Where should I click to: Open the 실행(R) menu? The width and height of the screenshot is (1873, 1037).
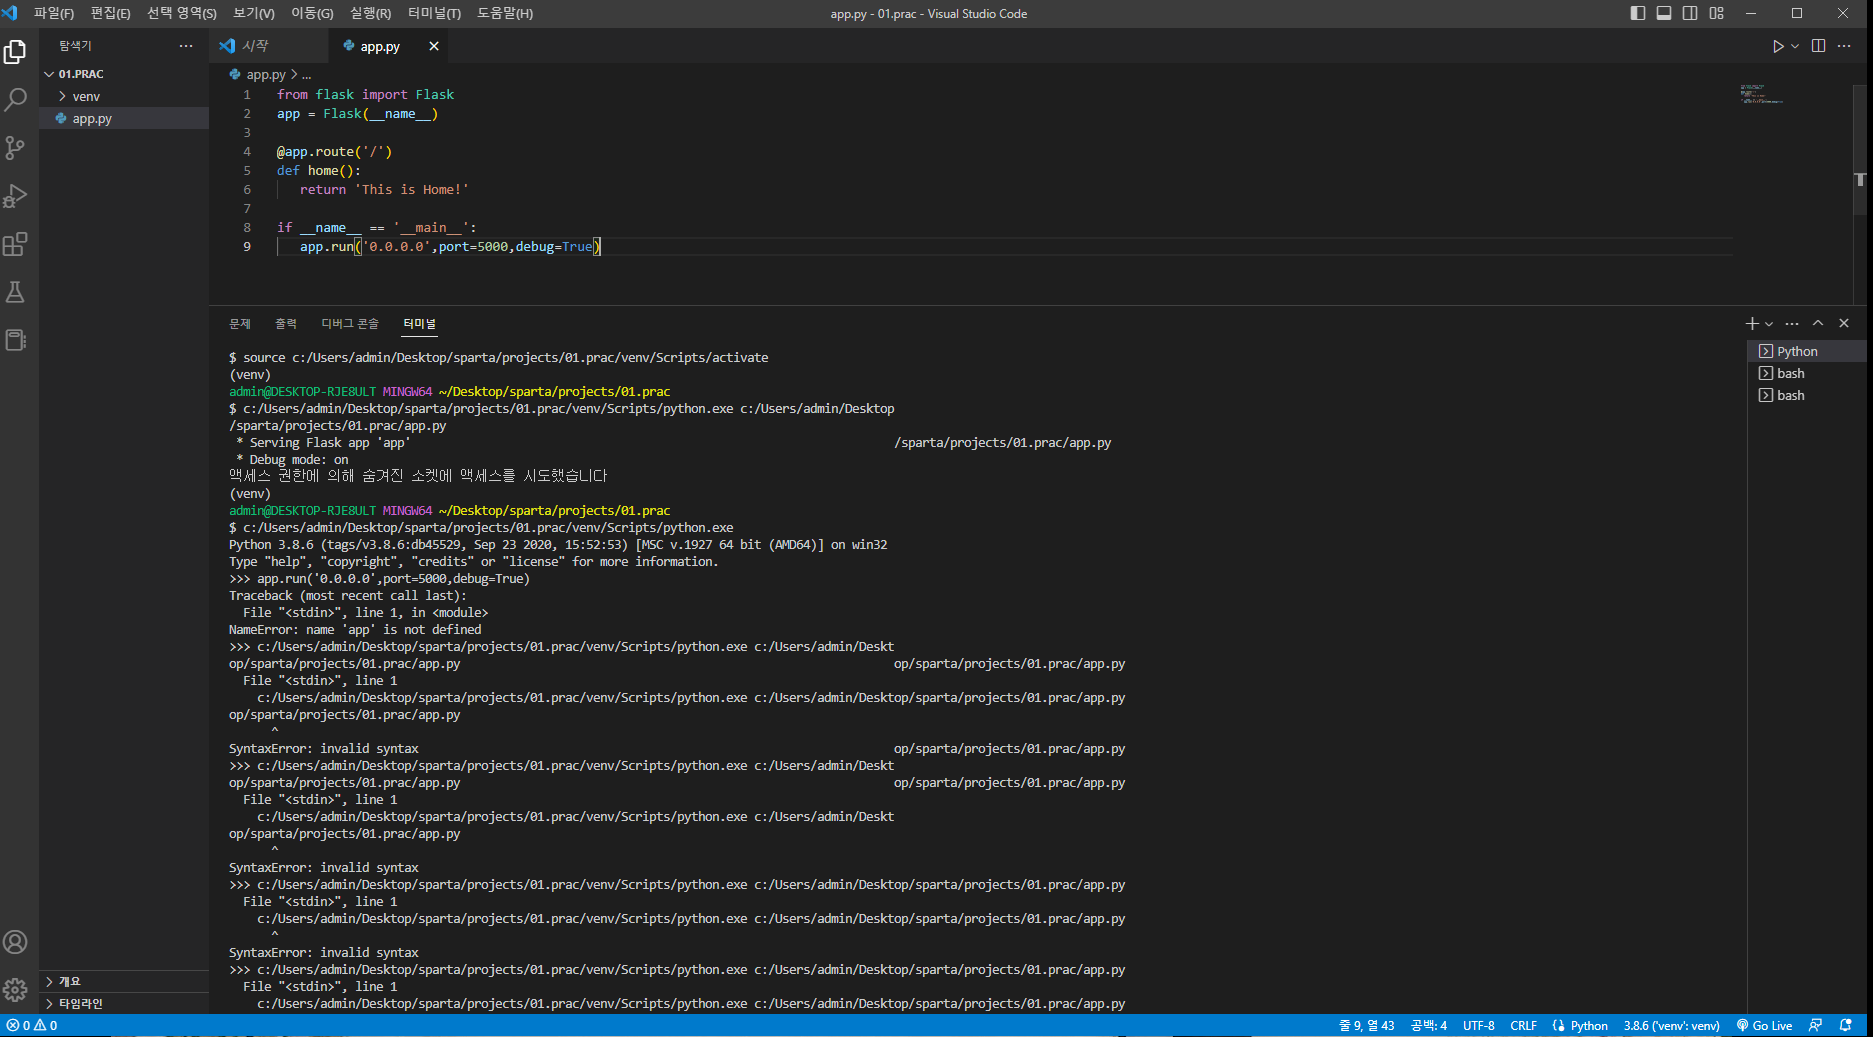pyautogui.click(x=370, y=13)
